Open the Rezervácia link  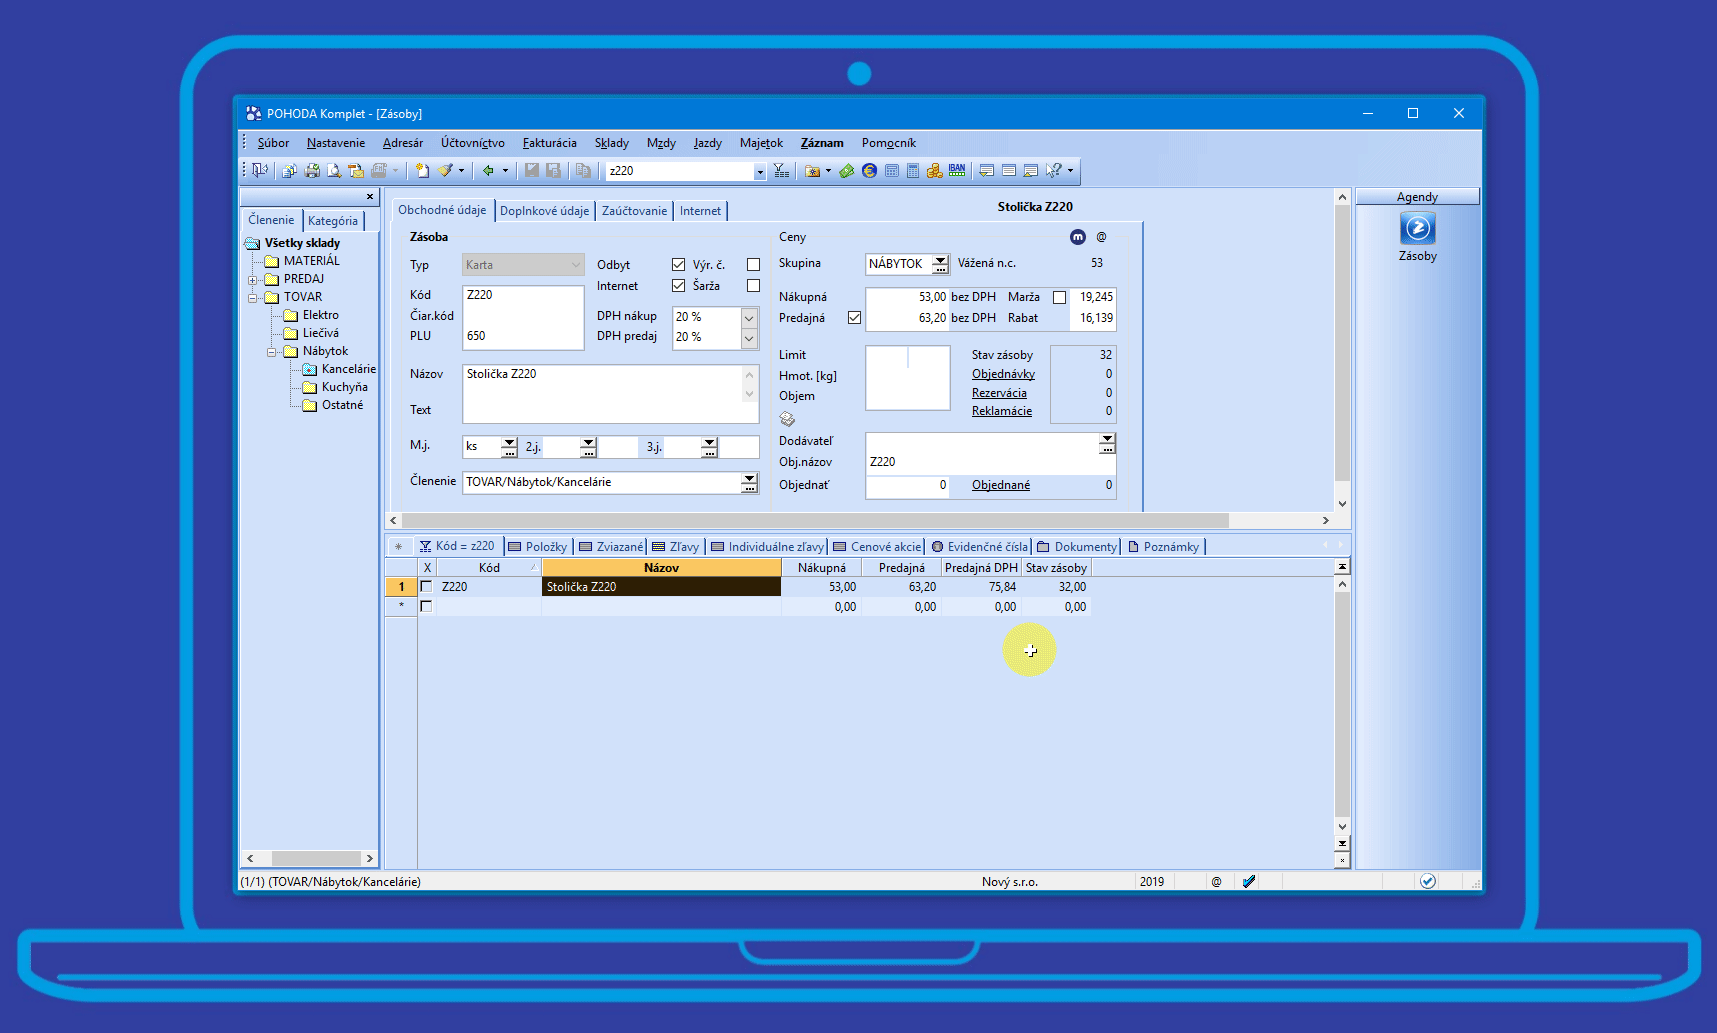pyautogui.click(x=999, y=393)
